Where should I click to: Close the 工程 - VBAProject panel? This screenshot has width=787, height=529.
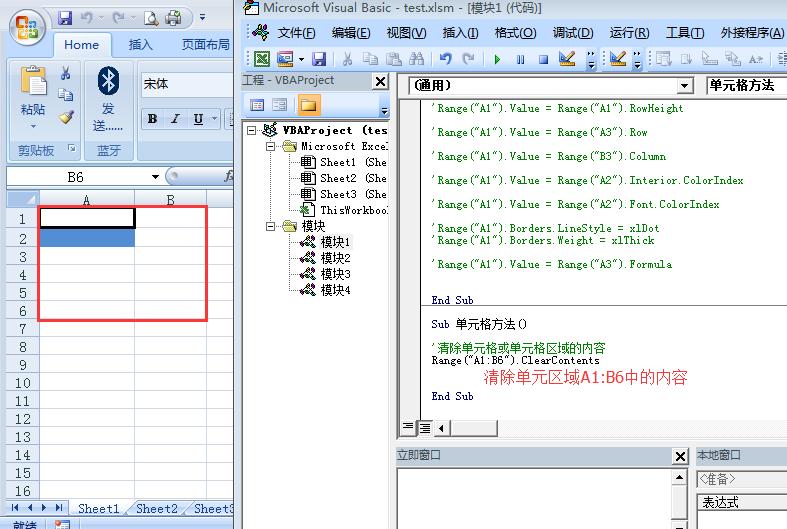[x=380, y=81]
